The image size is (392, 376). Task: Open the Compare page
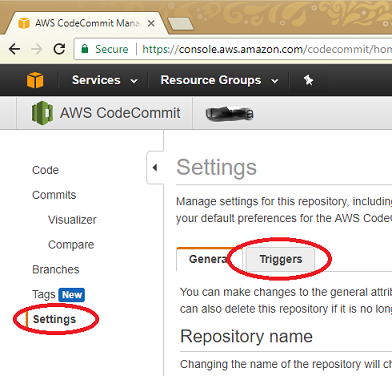coord(71,245)
